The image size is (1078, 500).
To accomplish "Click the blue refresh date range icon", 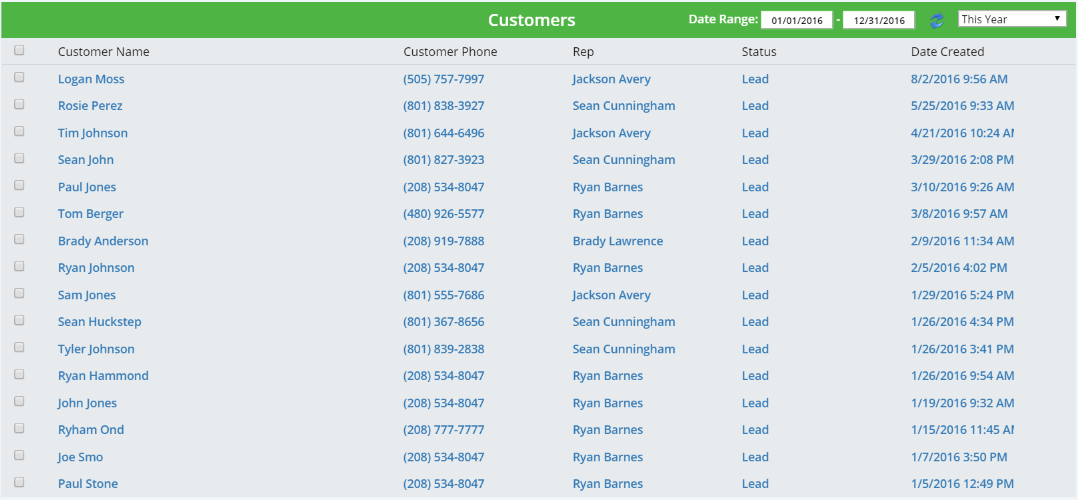I will [x=936, y=20].
